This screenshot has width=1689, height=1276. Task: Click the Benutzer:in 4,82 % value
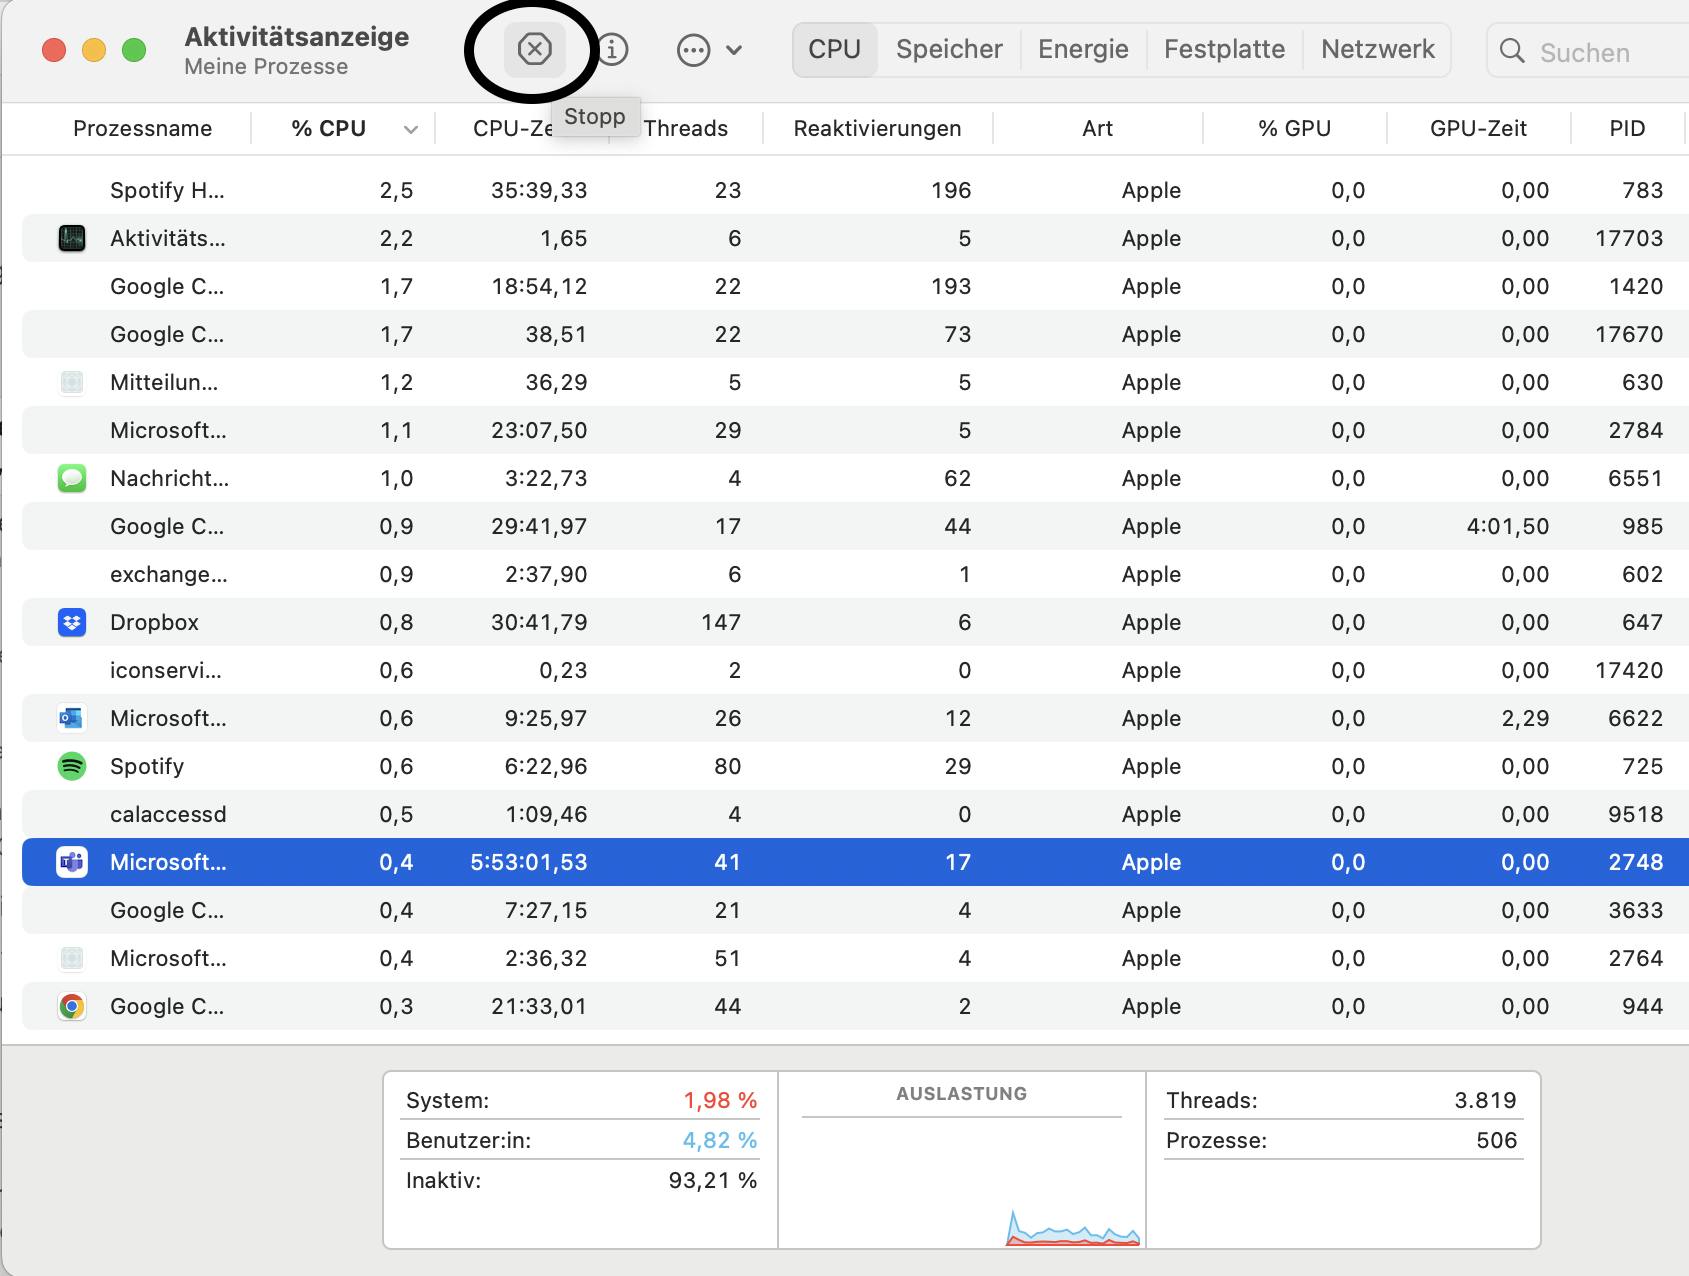(x=720, y=1140)
